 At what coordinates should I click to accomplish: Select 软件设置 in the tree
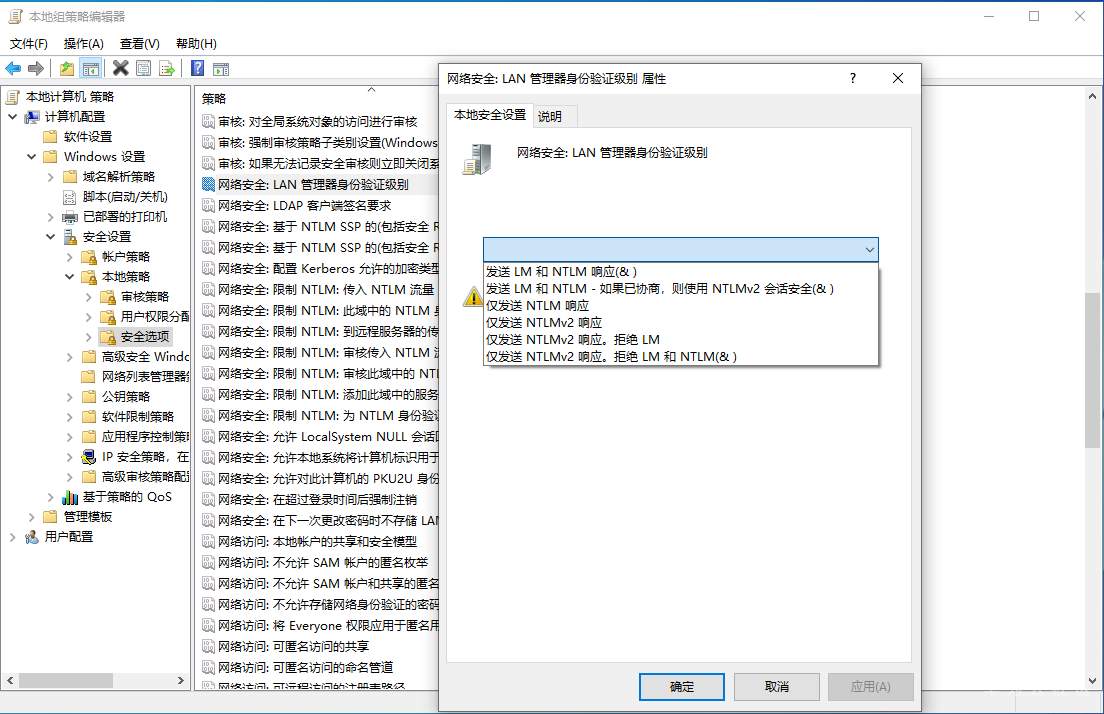point(87,137)
